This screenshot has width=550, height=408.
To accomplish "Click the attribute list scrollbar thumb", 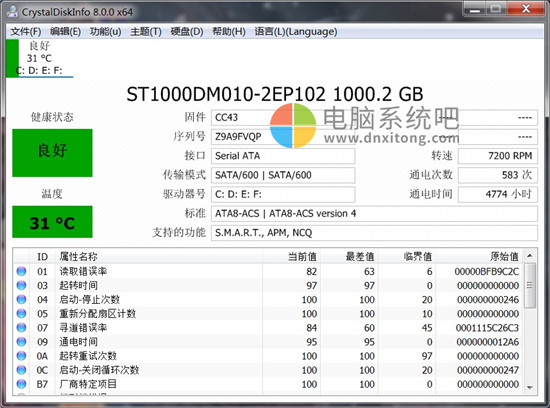I will (530, 286).
